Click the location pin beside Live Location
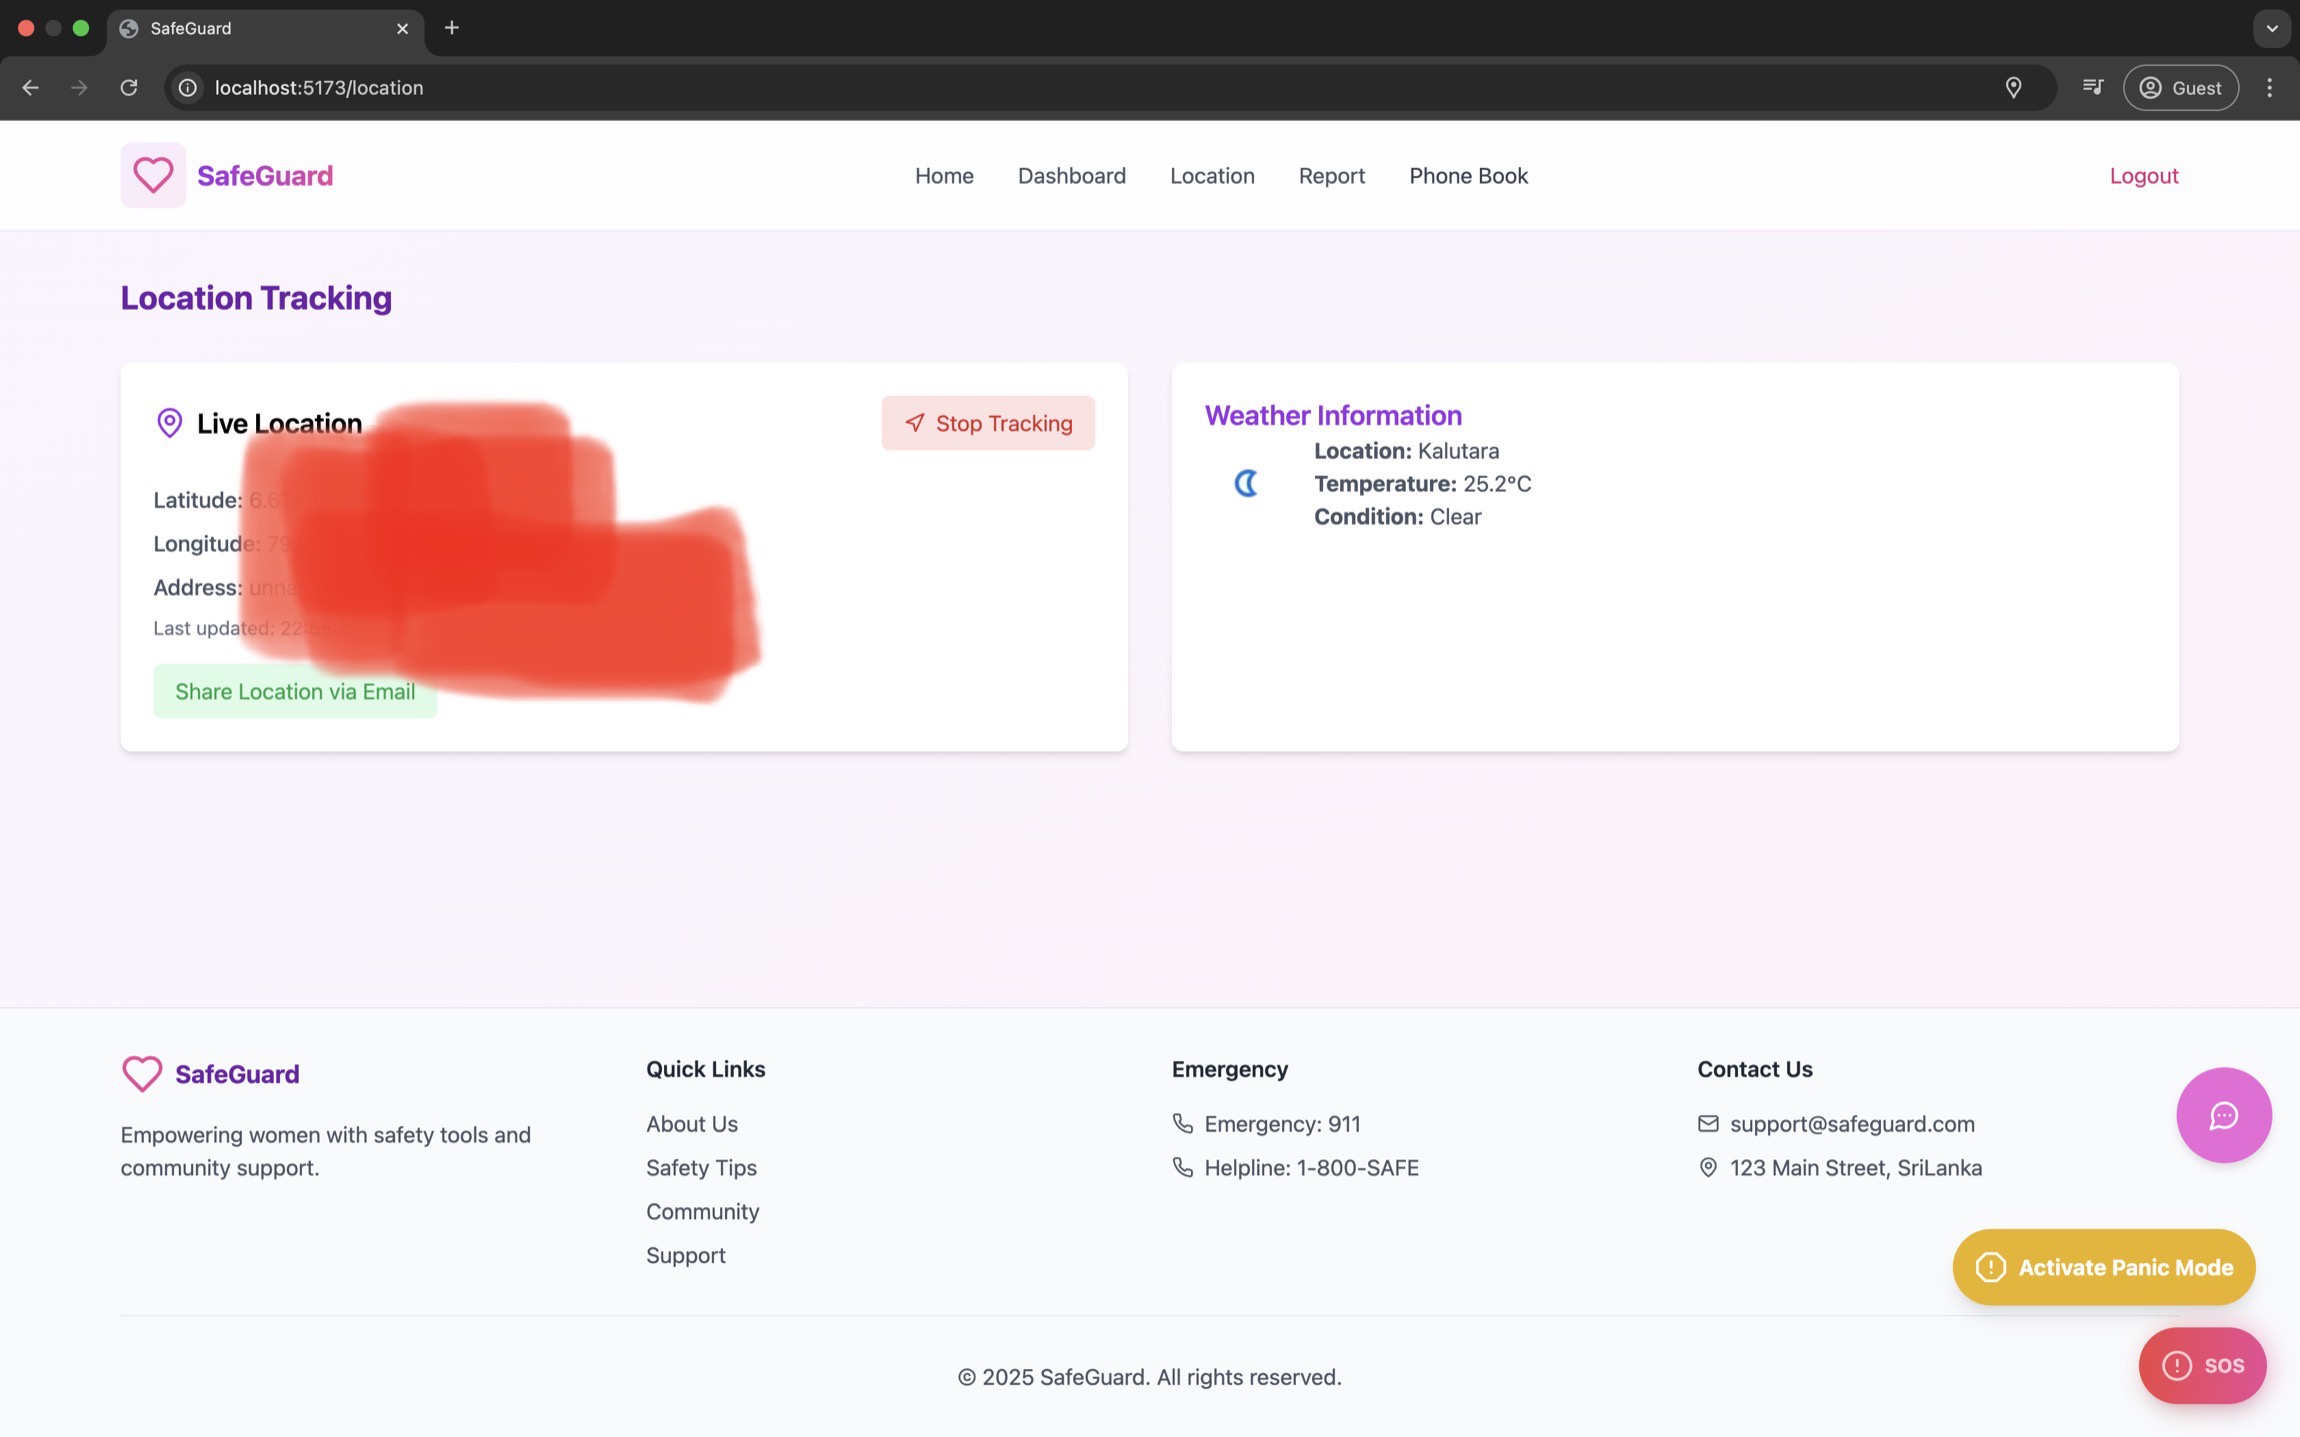Viewport: 2300px width, 1437px height. [168, 423]
